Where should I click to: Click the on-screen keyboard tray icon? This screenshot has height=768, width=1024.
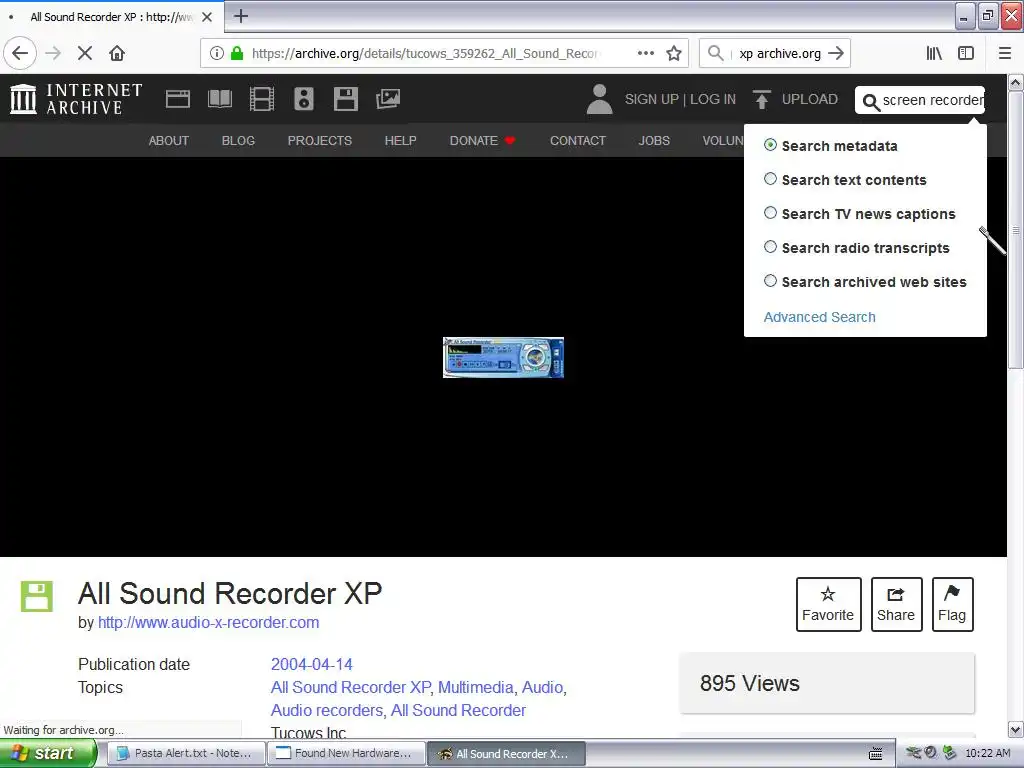(875, 754)
